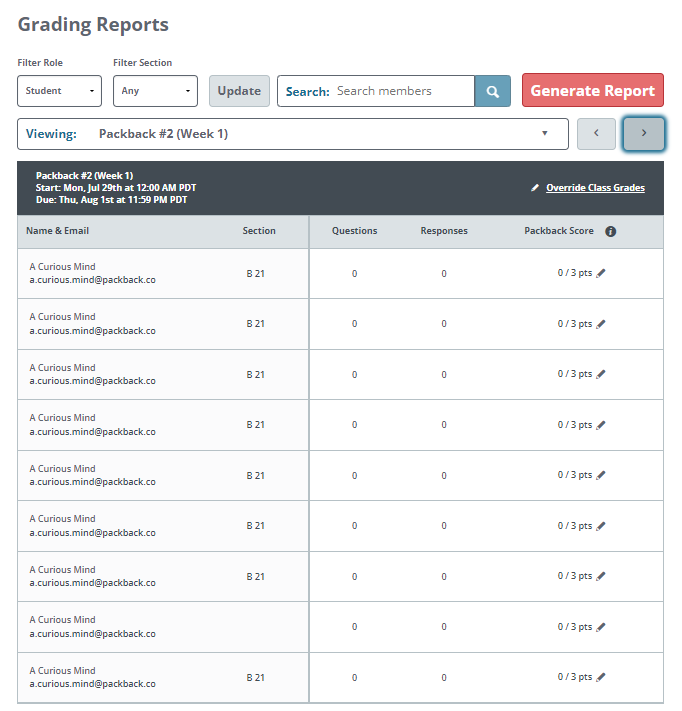Click the Responses column header
Image resolution: width=682 pixels, height=711 pixels.
(x=444, y=231)
